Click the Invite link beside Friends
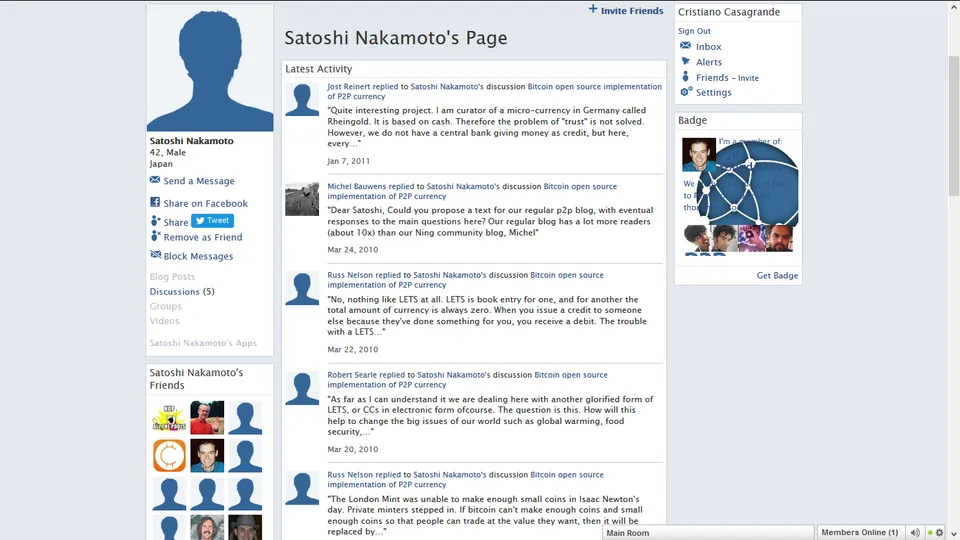The width and height of the screenshot is (960, 540). pos(748,78)
